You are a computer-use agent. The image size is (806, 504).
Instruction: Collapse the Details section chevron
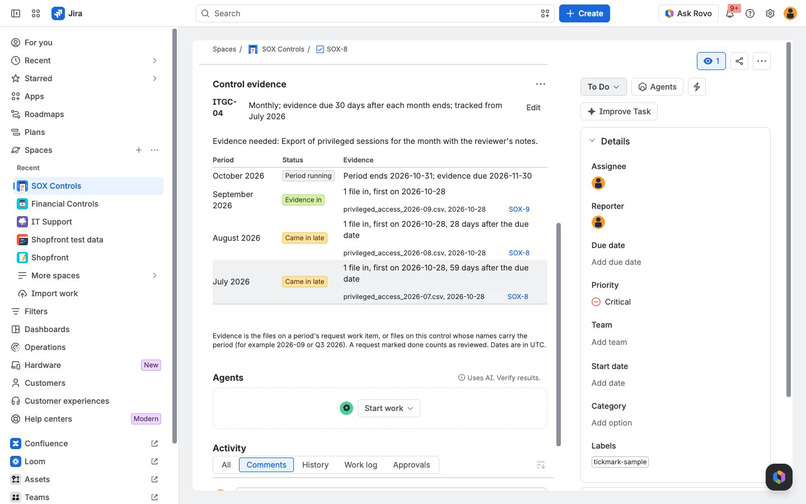pyautogui.click(x=592, y=141)
